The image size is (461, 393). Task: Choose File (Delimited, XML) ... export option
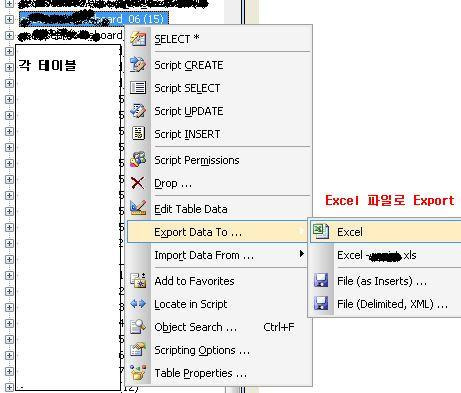pos(385,304)
